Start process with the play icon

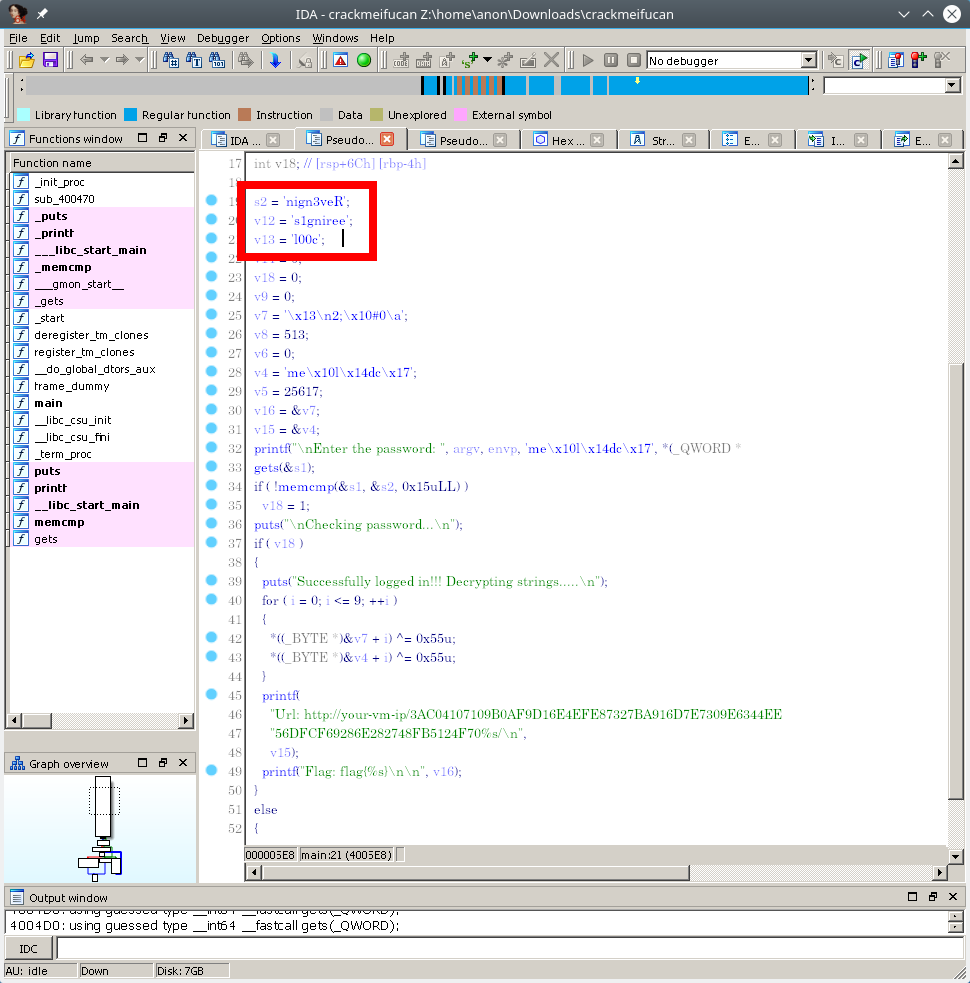tap(588, 60)
